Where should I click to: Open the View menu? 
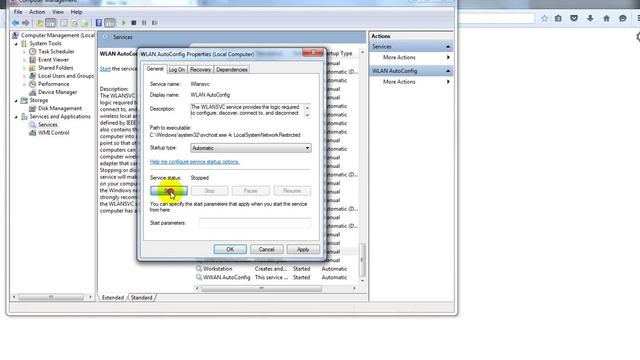(x=58, y=12)
